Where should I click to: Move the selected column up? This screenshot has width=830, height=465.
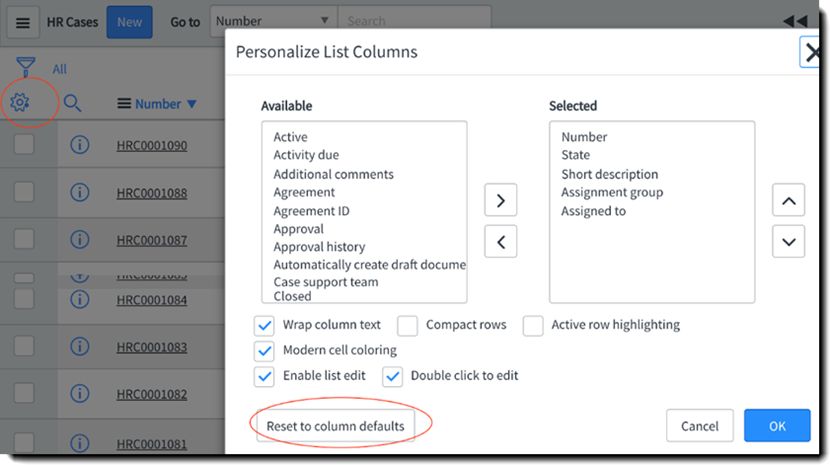(x=788, y=200)
